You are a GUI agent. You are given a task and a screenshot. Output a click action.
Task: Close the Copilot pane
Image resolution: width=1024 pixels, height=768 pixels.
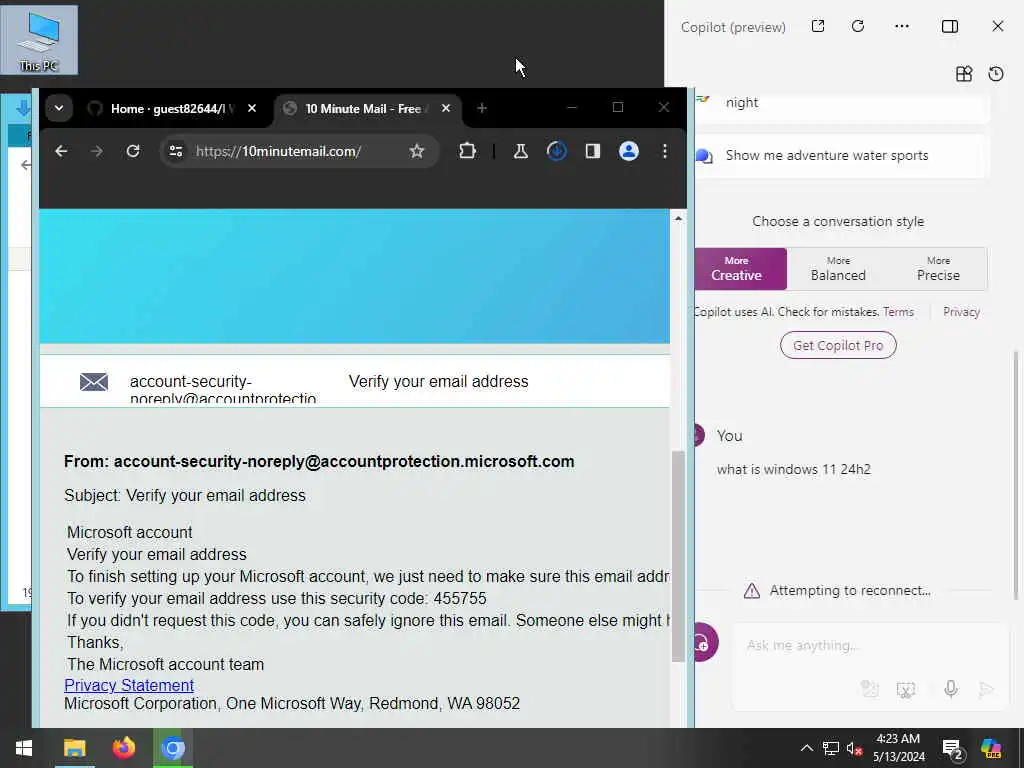tap(998, 26)
